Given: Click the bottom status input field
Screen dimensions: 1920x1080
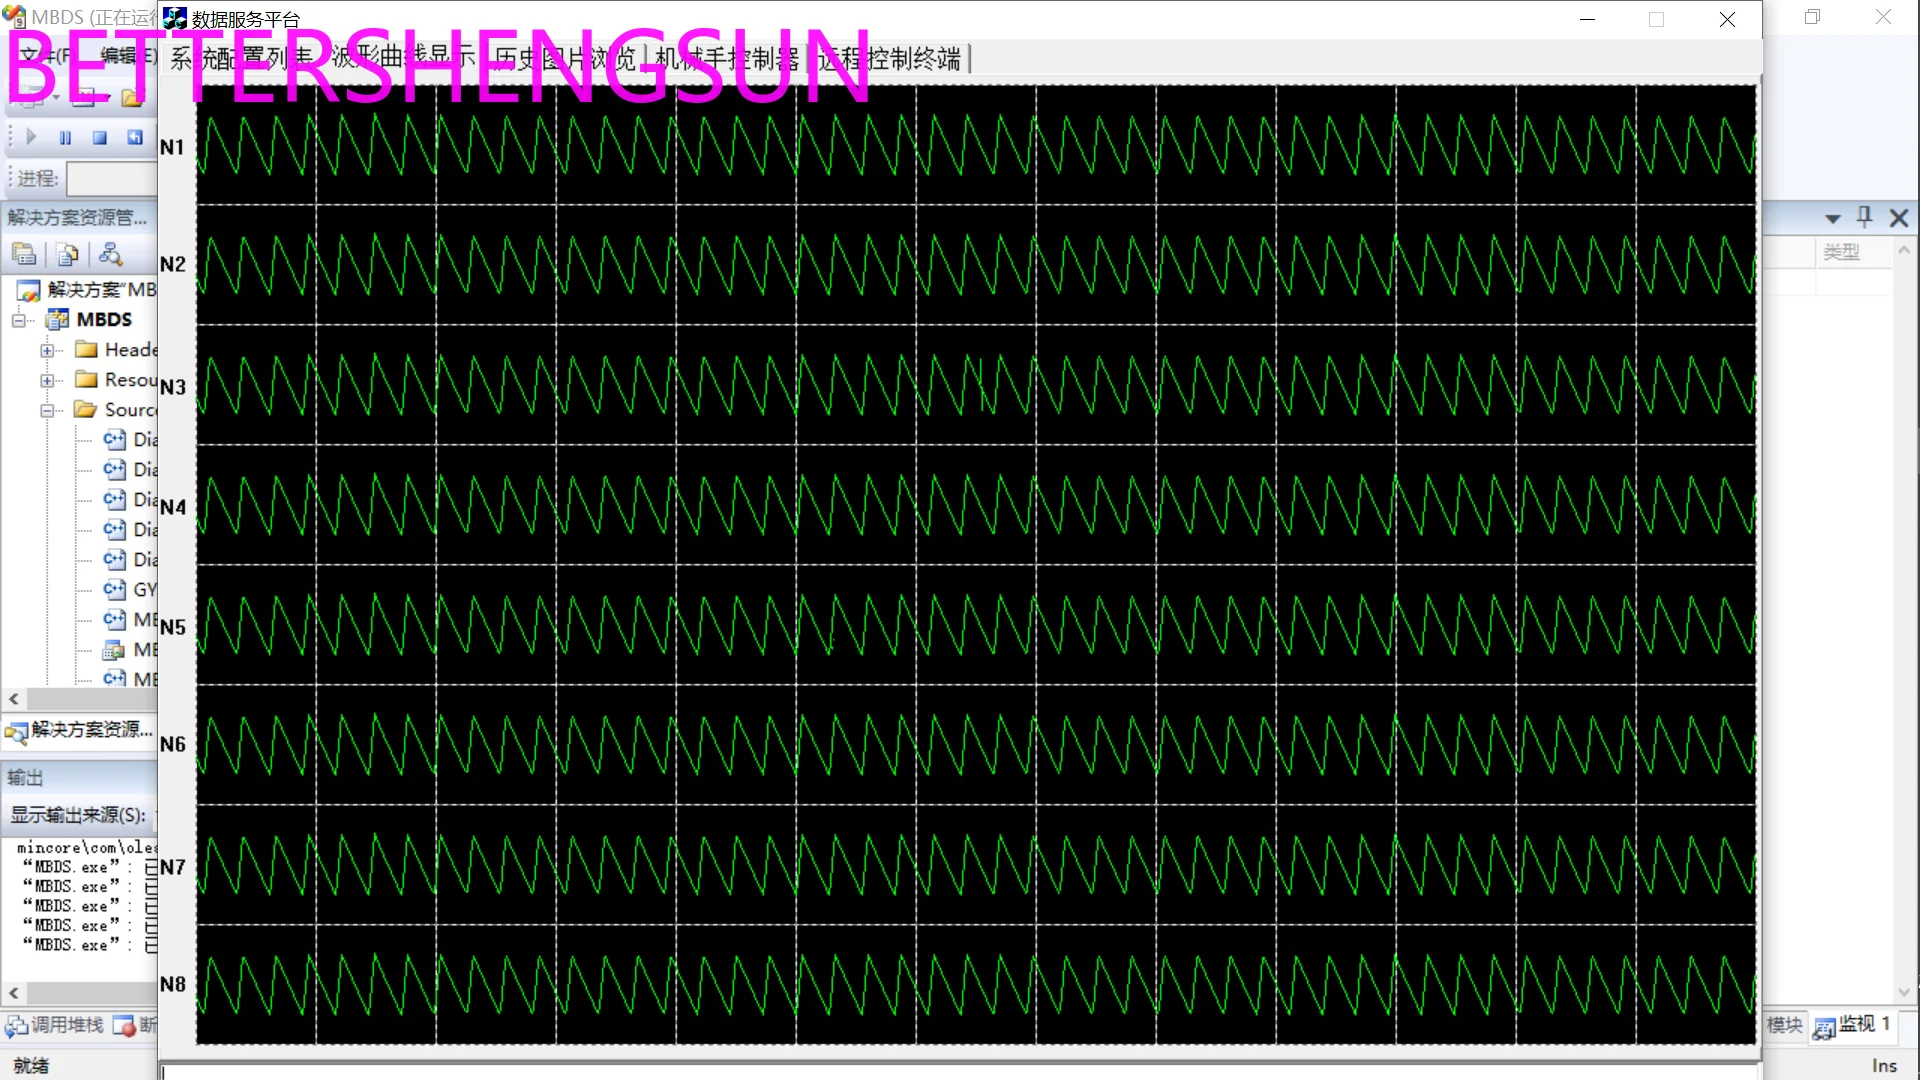Looking at the screenshot, I should pos(958,1072).
